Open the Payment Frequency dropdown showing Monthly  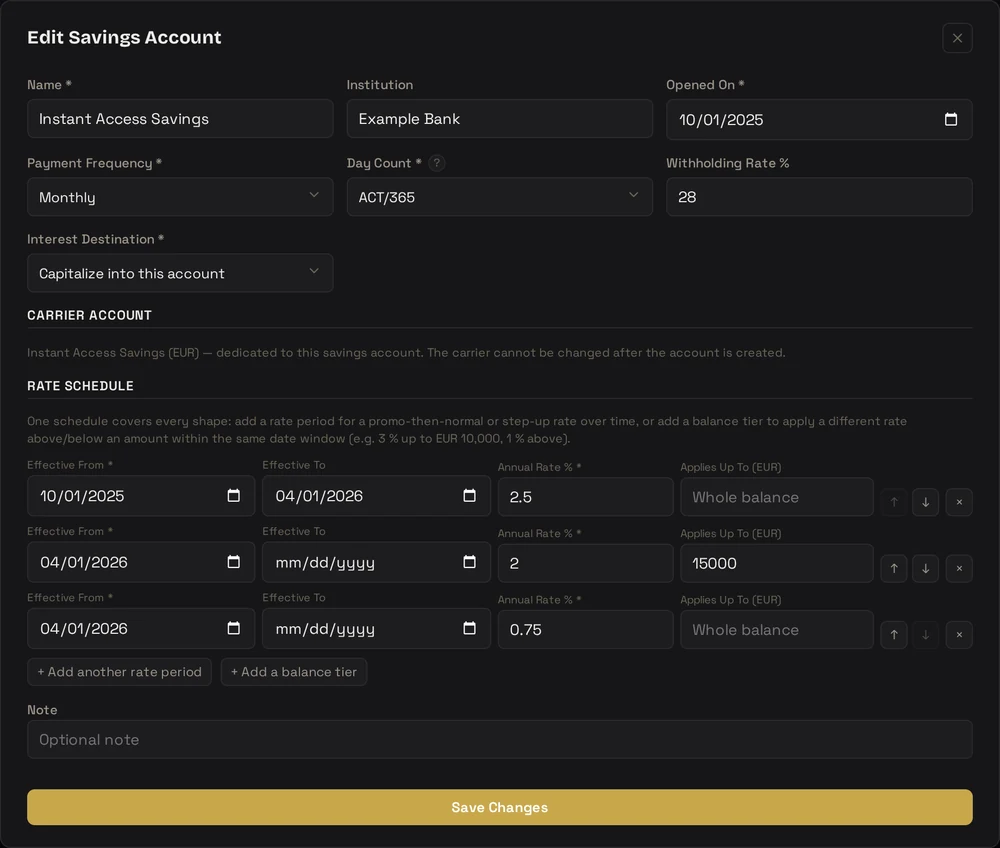[x=180, y=197]
